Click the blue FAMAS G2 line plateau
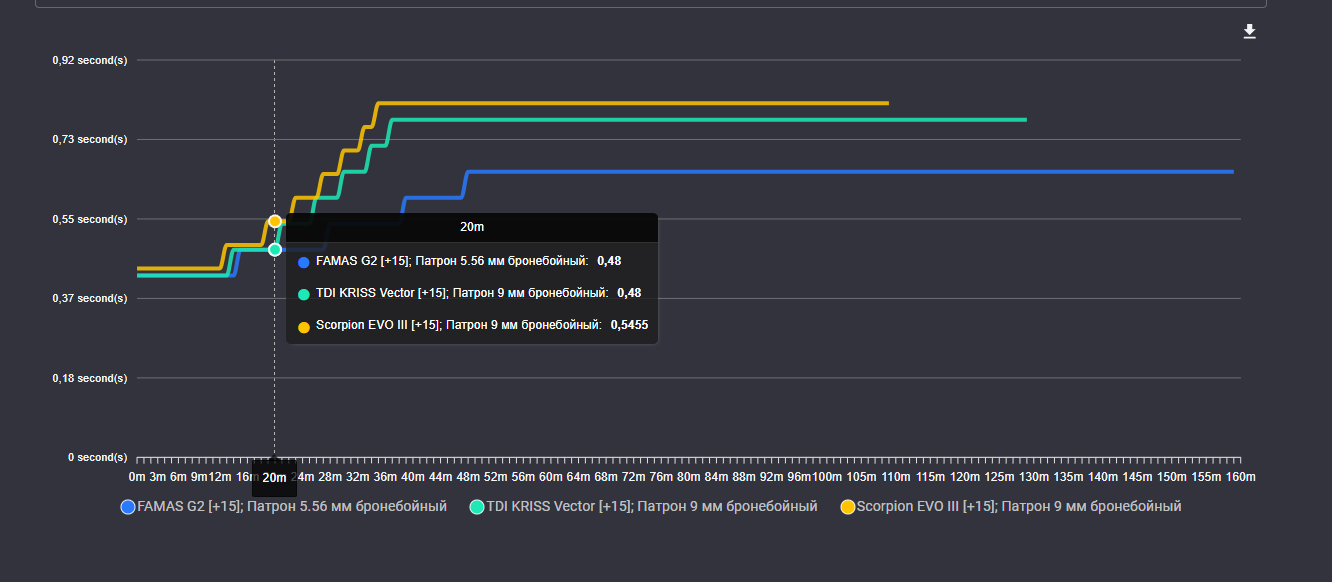The height and width of the screenshot is (582, 1332). (x=850, y=172)
